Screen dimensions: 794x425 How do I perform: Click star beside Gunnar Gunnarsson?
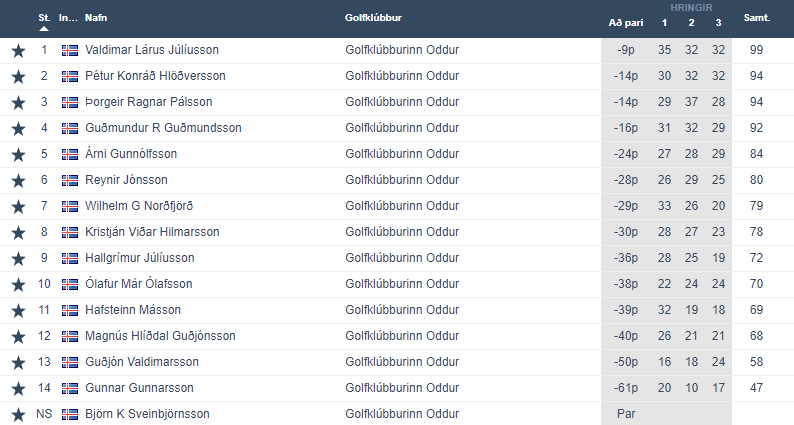[18, 389]
